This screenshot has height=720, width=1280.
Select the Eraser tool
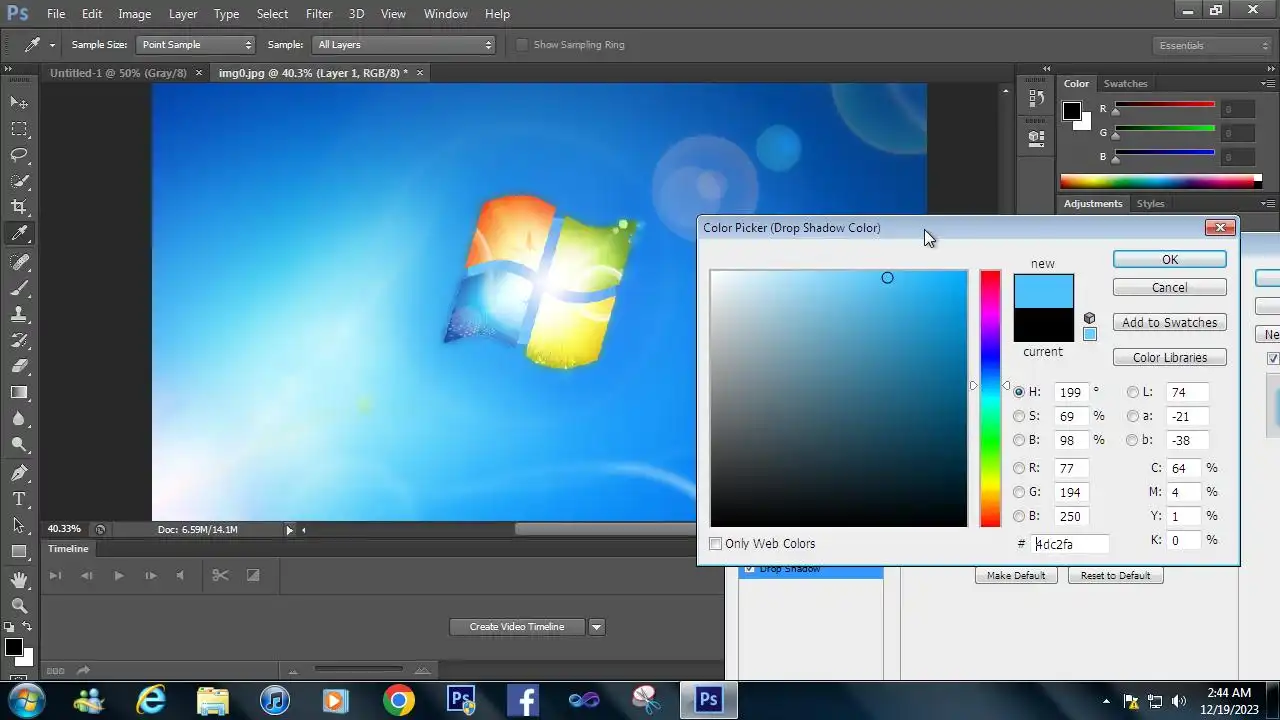pyautogui.click(x=19, y=366)
